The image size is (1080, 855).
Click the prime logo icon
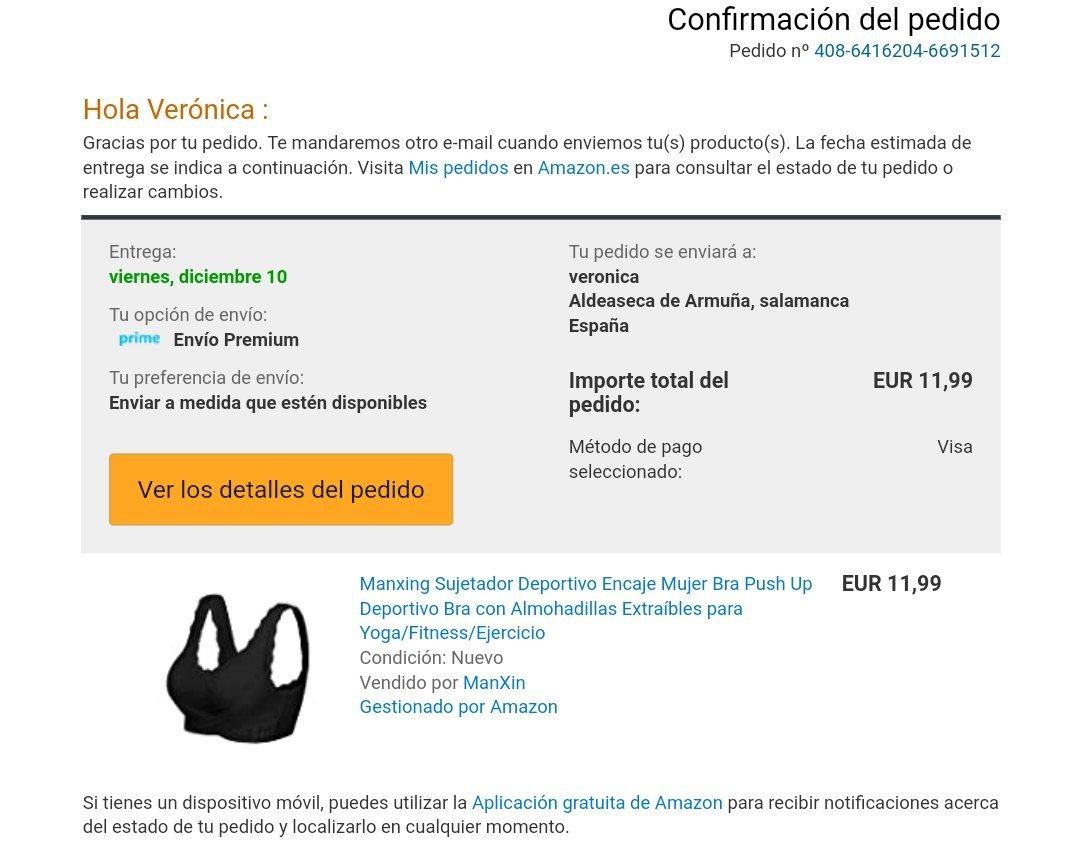click(x=139, y=338)
